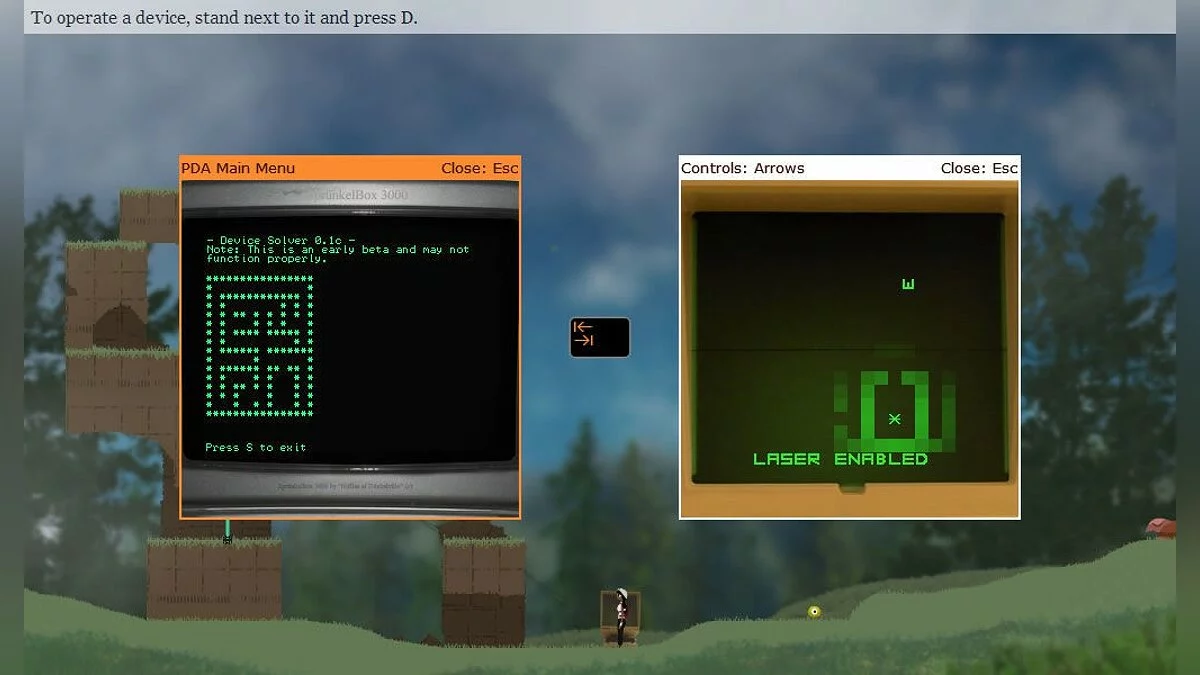This screenshot has height=675, width=1200.
Task: Click the 'LASER ENABLED' status text
Action: (840, 459)
